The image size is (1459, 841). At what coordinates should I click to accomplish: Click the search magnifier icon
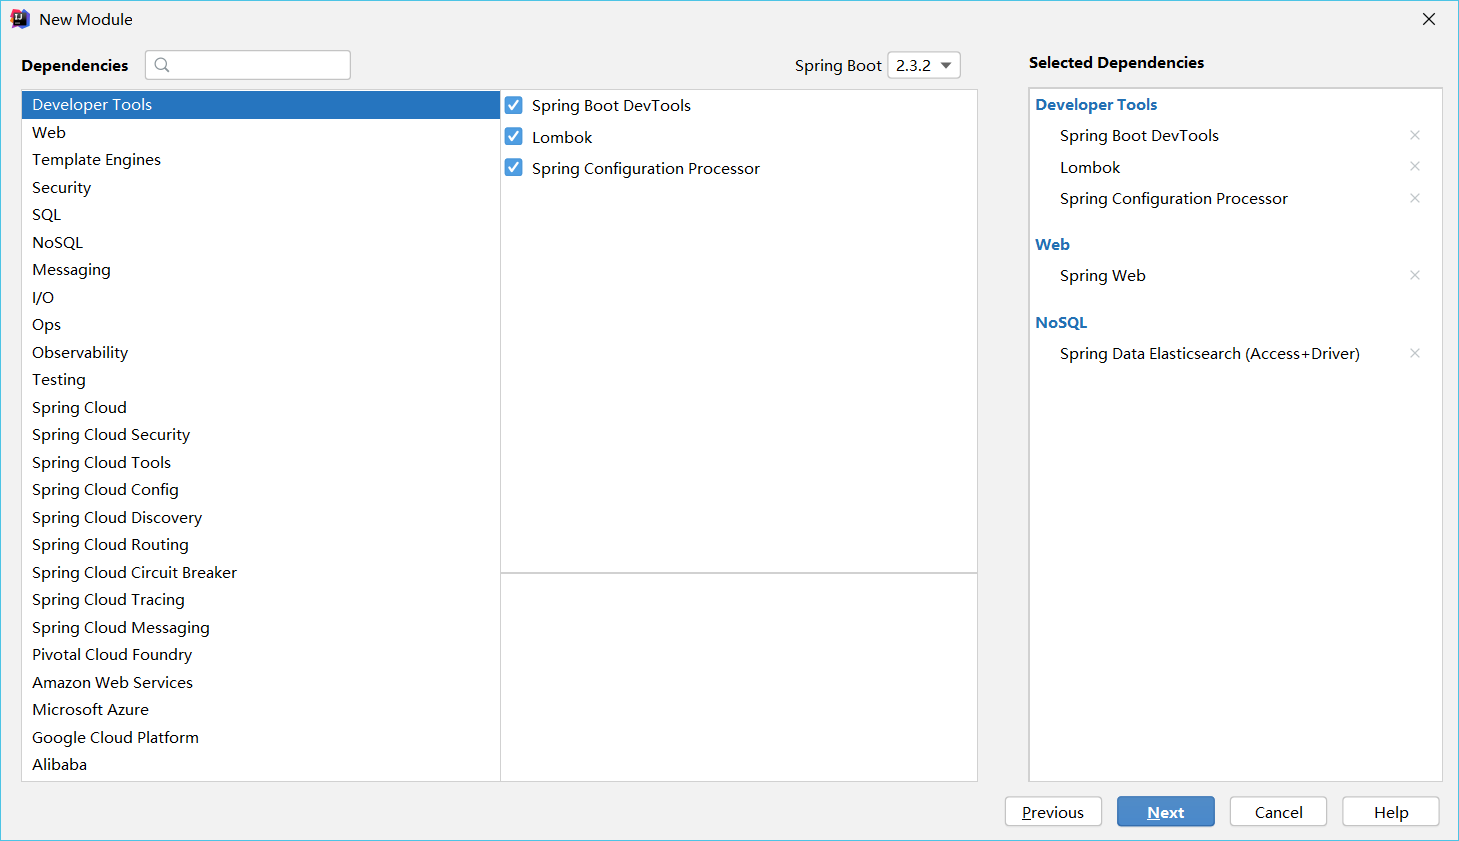click(162, 65)
